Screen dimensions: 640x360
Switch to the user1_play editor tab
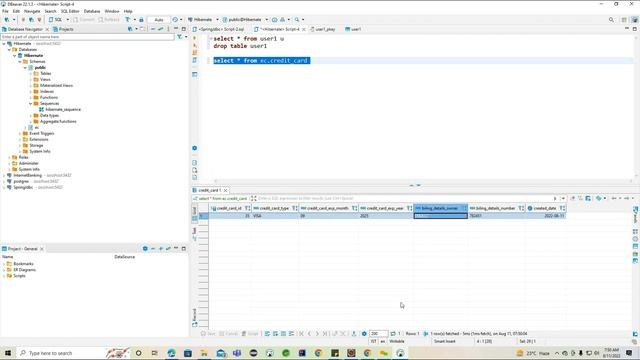click(x=322, y=29)
